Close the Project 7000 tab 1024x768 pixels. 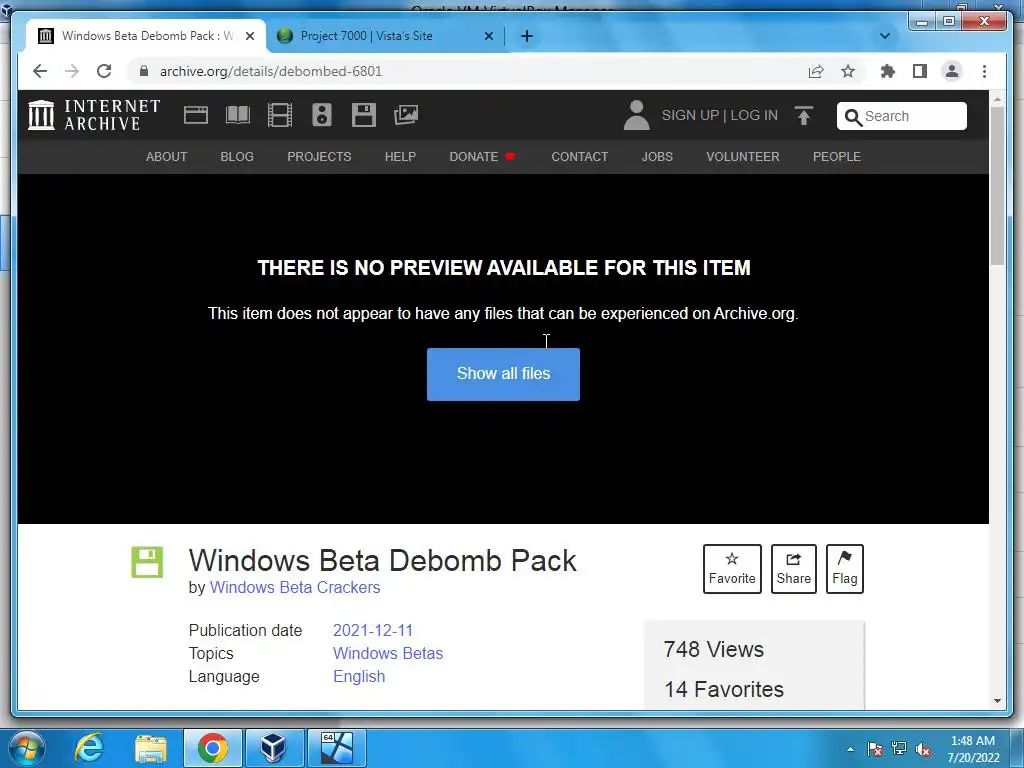[488, 36]
